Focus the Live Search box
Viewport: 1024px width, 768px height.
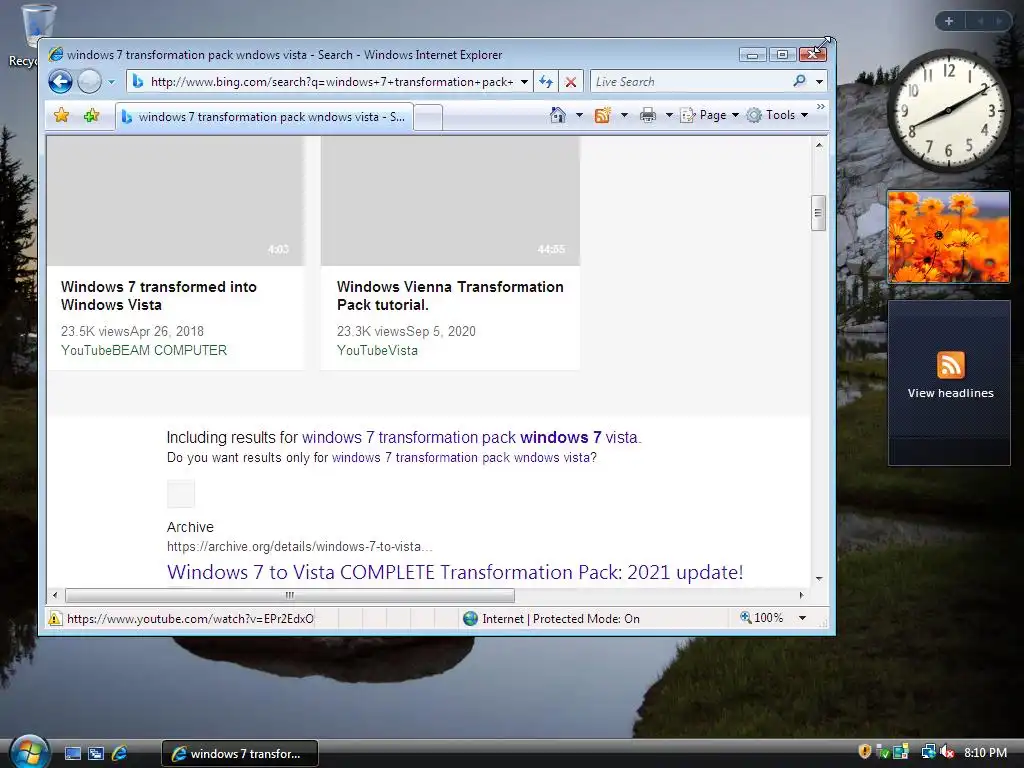[x=690, y=82]
